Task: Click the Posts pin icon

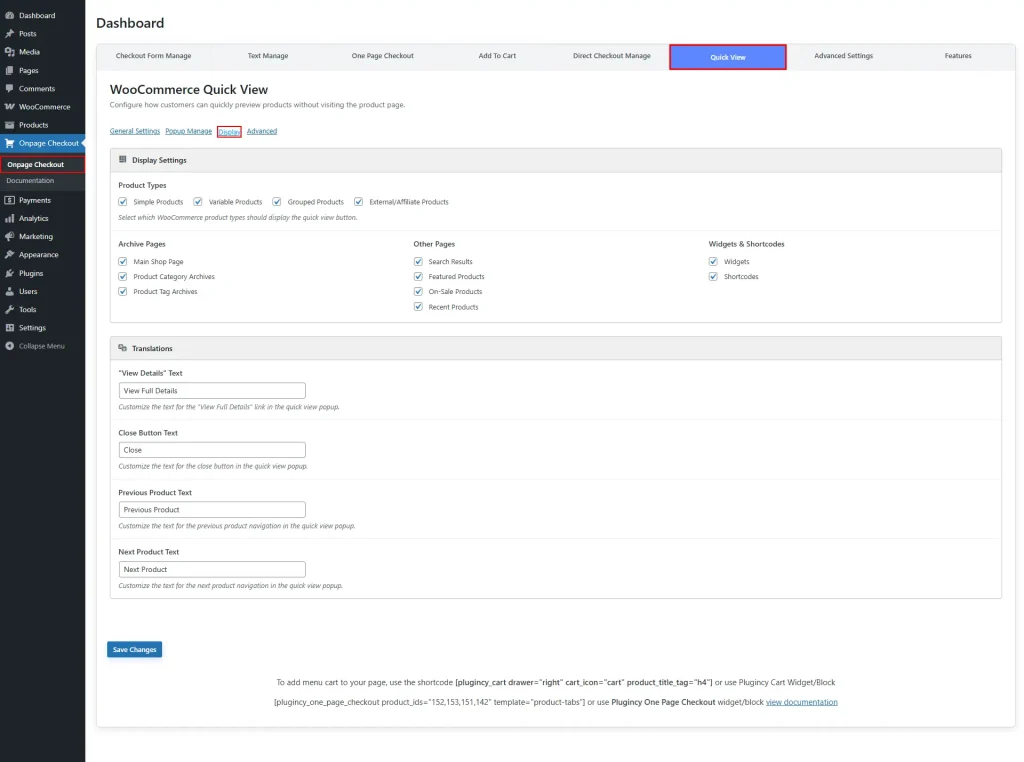Action: click(x=10, y=33)
